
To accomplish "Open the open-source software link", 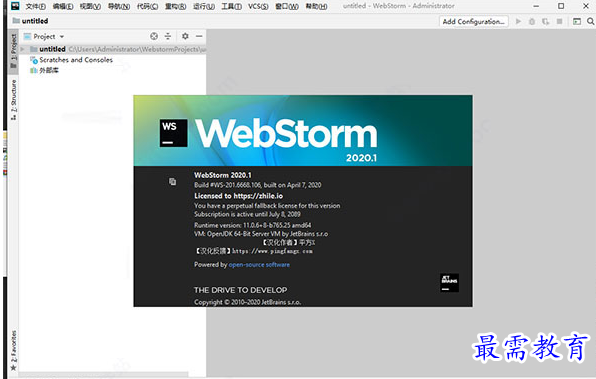I will 259,265.
